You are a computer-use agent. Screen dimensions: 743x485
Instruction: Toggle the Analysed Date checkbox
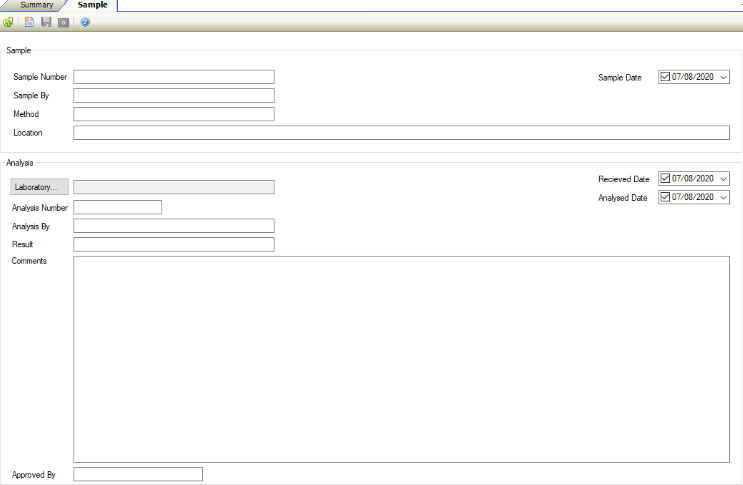tap(666, 198)
